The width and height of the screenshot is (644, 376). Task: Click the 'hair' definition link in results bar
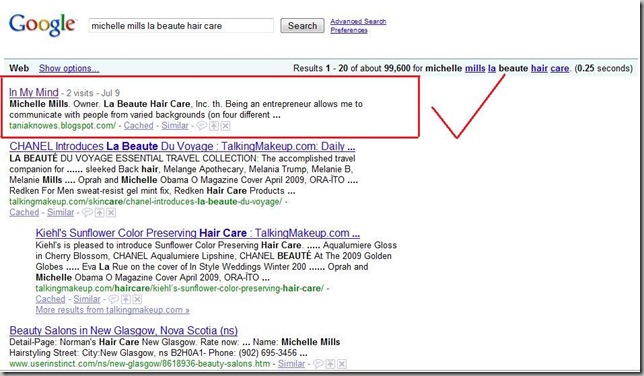539,68
